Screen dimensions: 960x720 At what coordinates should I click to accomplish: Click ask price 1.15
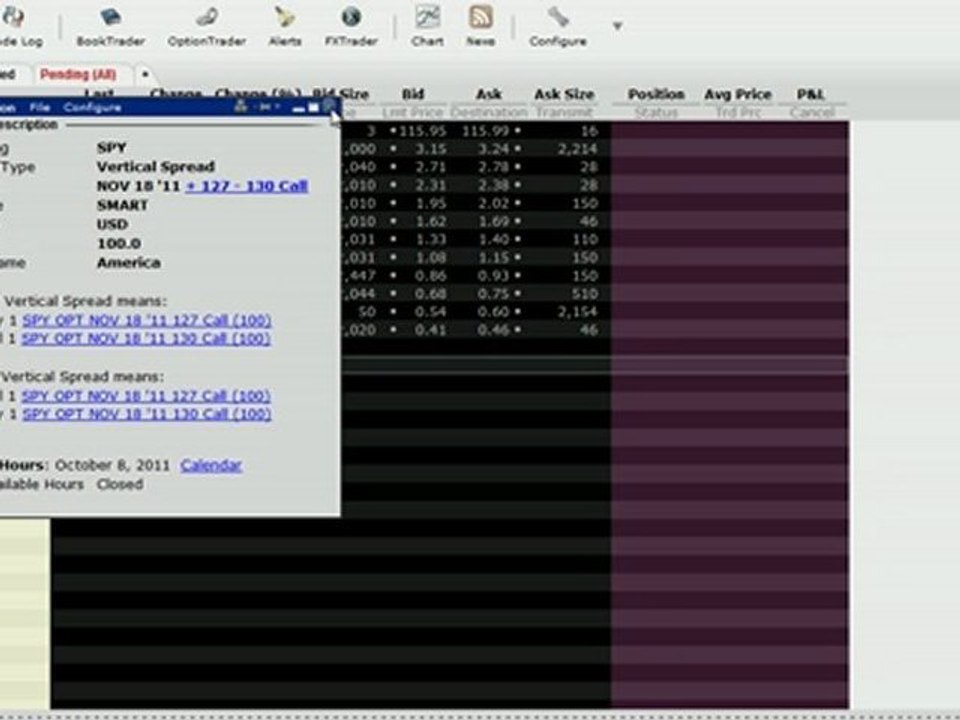(495, 258)
